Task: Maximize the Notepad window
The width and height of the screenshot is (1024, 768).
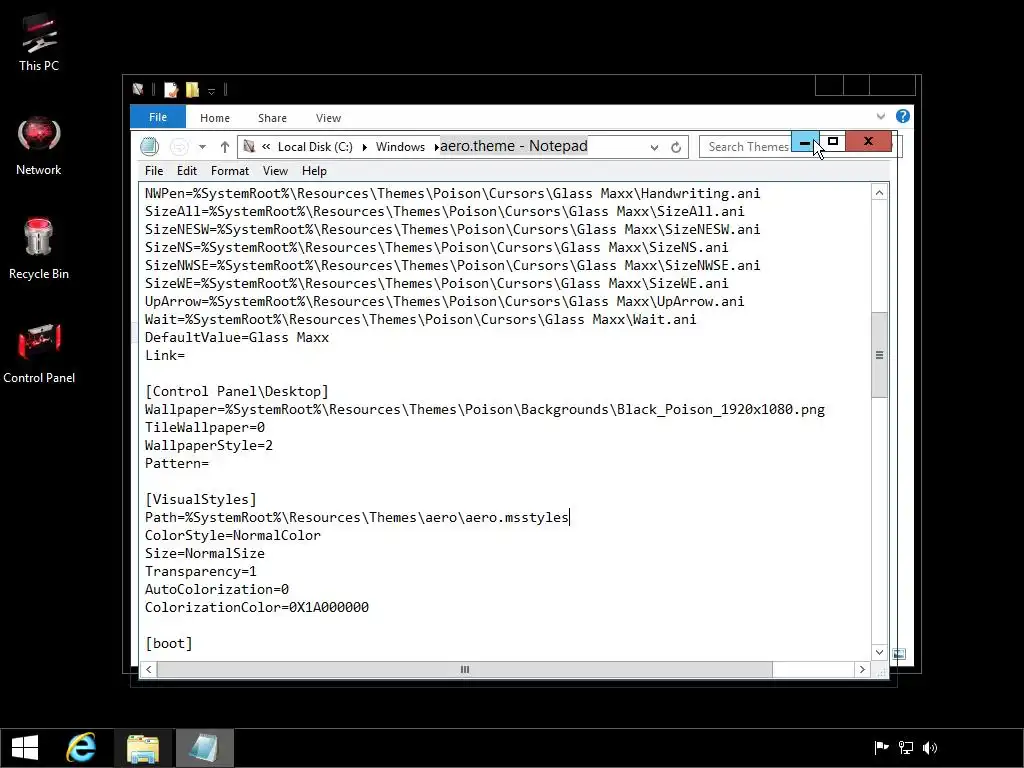Action: pyautogui.click(x=833, y=141)
